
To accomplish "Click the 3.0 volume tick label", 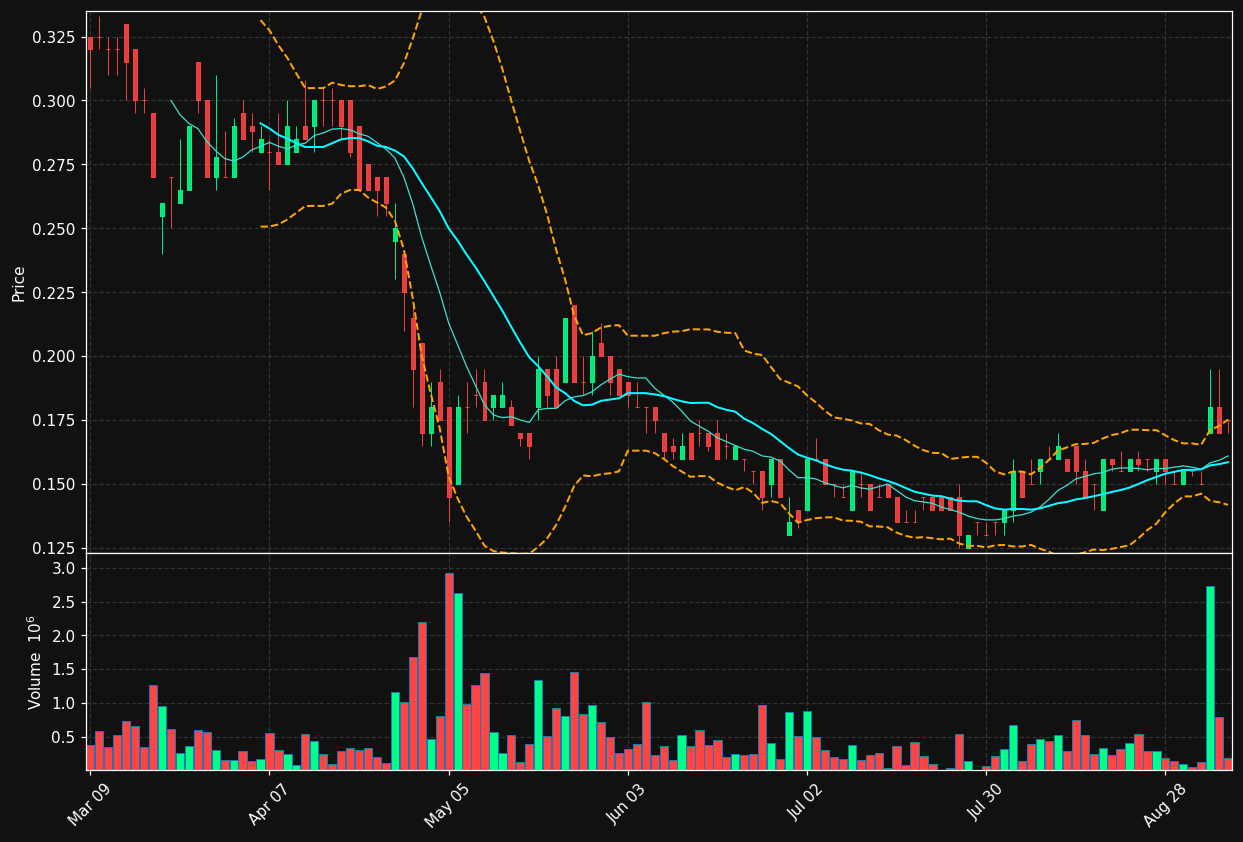I will click(x=65, y=568).
